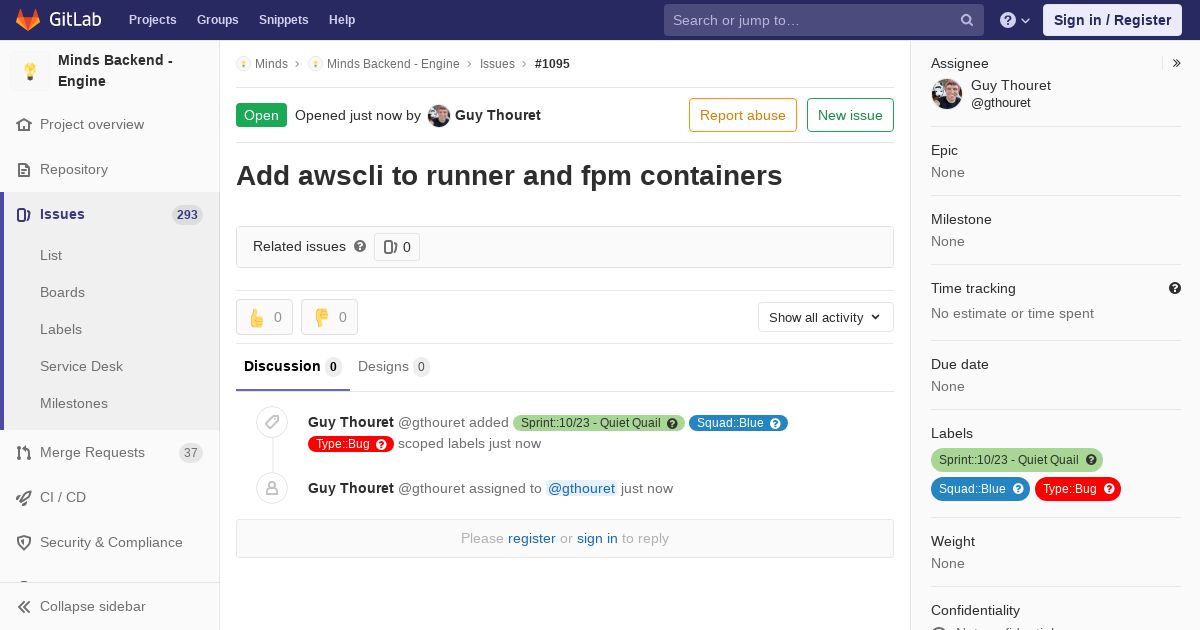The height and width of the screenshot is (630, 1200).
Task: Click Guy Thouret author name link
Action: coord(498,115)
